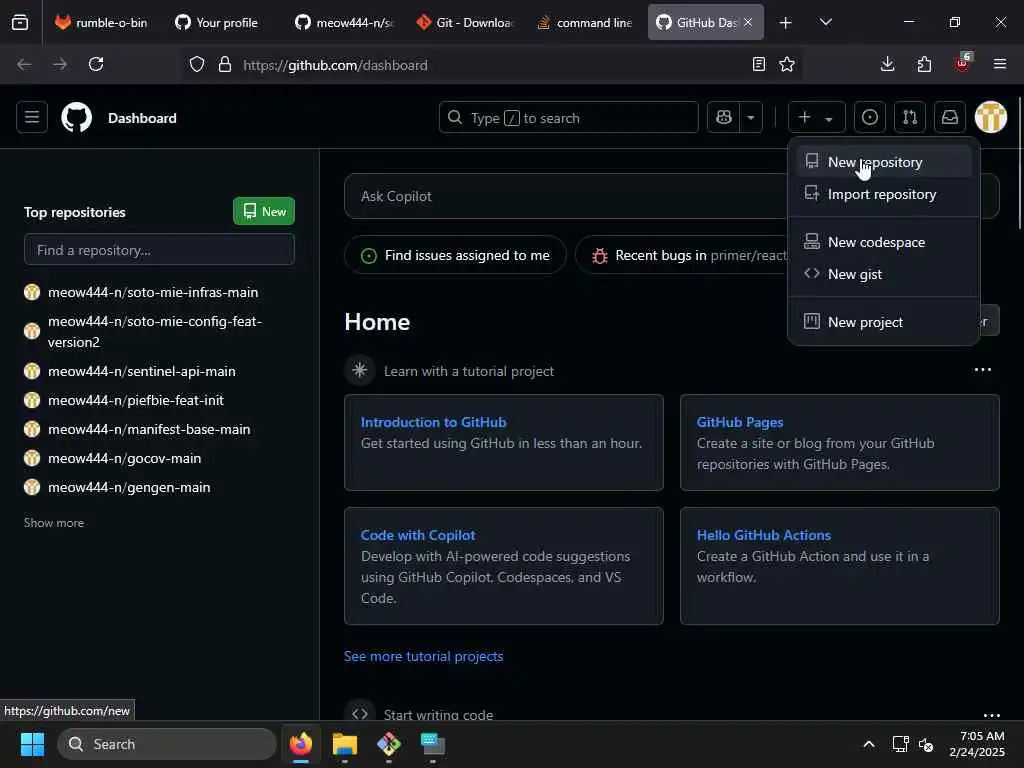Open meow444-n/gocov-main repository
The image size is (1024, 768).
(x=124, y=458)
